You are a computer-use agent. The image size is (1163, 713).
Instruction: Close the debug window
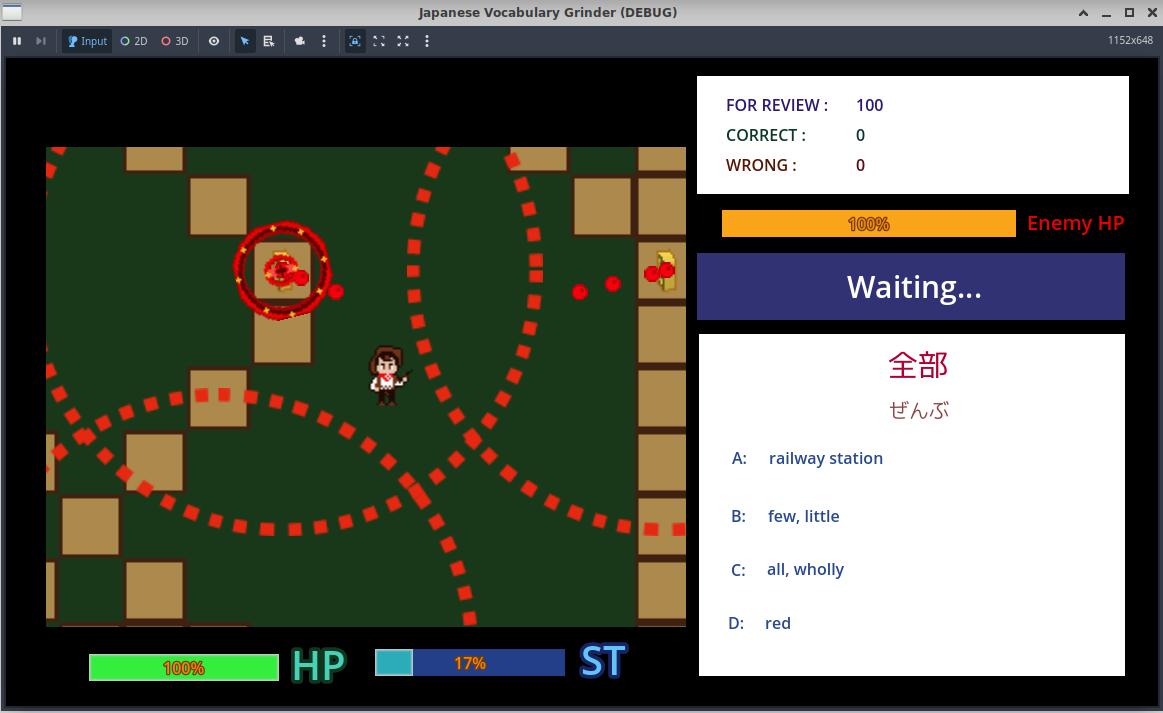1152,13
